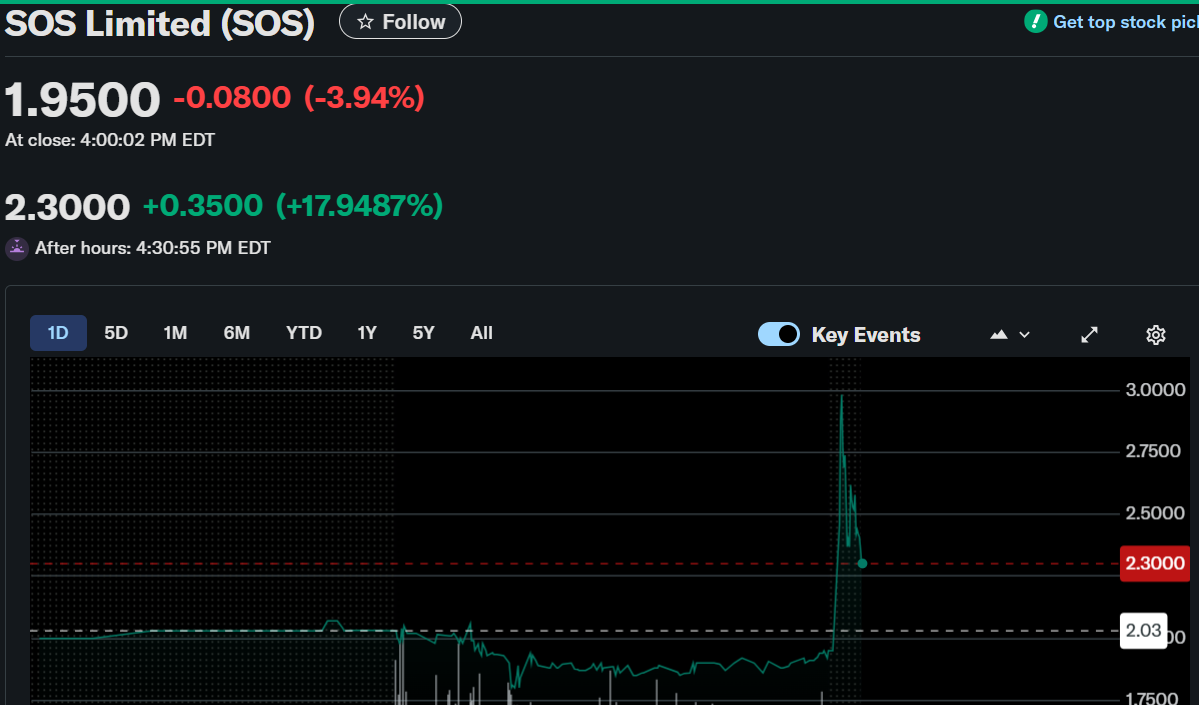
Task: Expand chart to full screen
Action: [x=1090, y=335]
